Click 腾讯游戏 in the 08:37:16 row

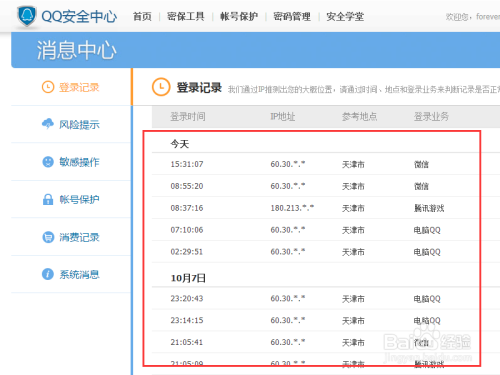(x=429, y=208)
